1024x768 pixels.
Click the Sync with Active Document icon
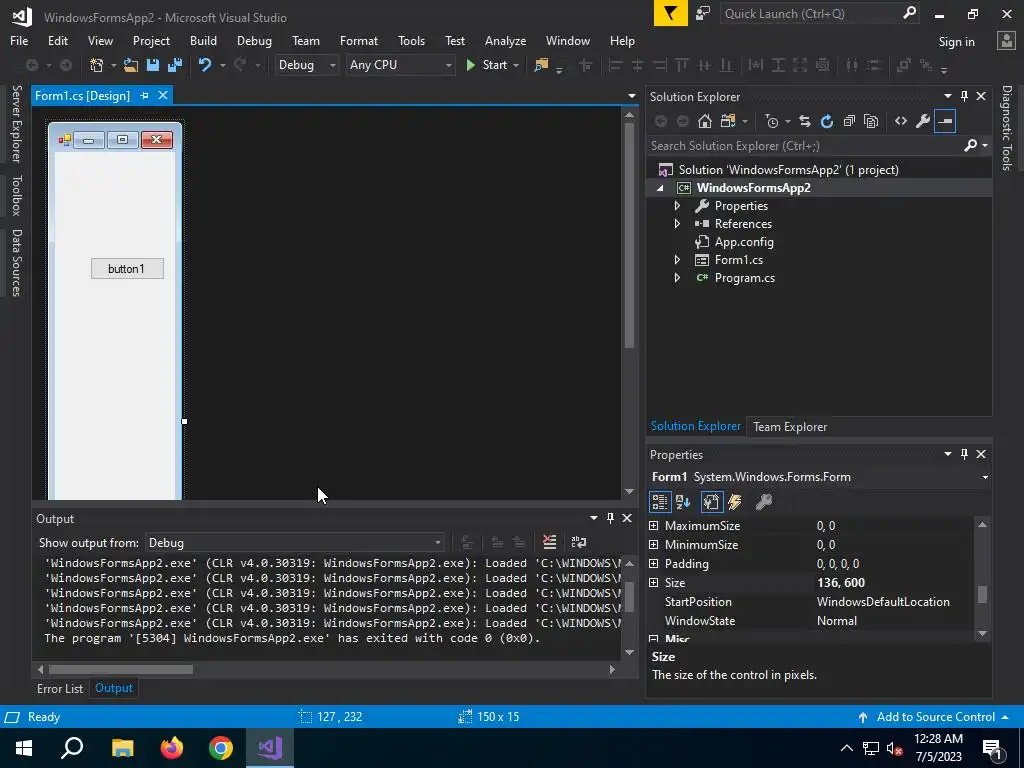(805, 121)
